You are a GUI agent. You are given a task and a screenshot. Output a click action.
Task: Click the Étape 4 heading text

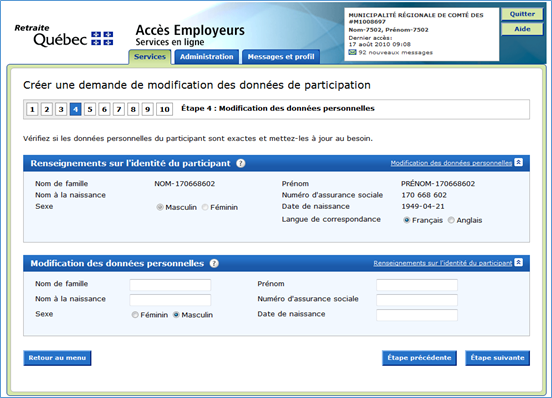click(278, 108)
